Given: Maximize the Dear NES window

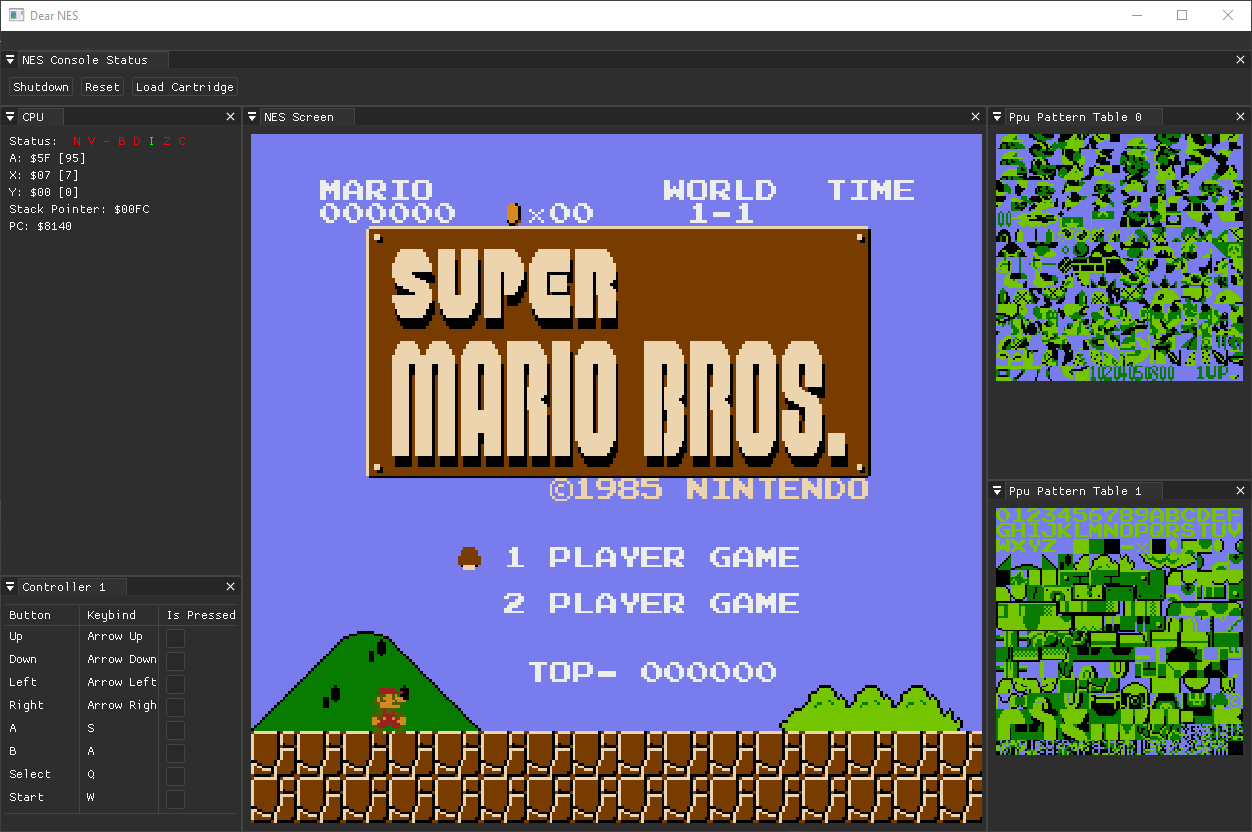Looking at the screenshot, I should [1182, 15].
